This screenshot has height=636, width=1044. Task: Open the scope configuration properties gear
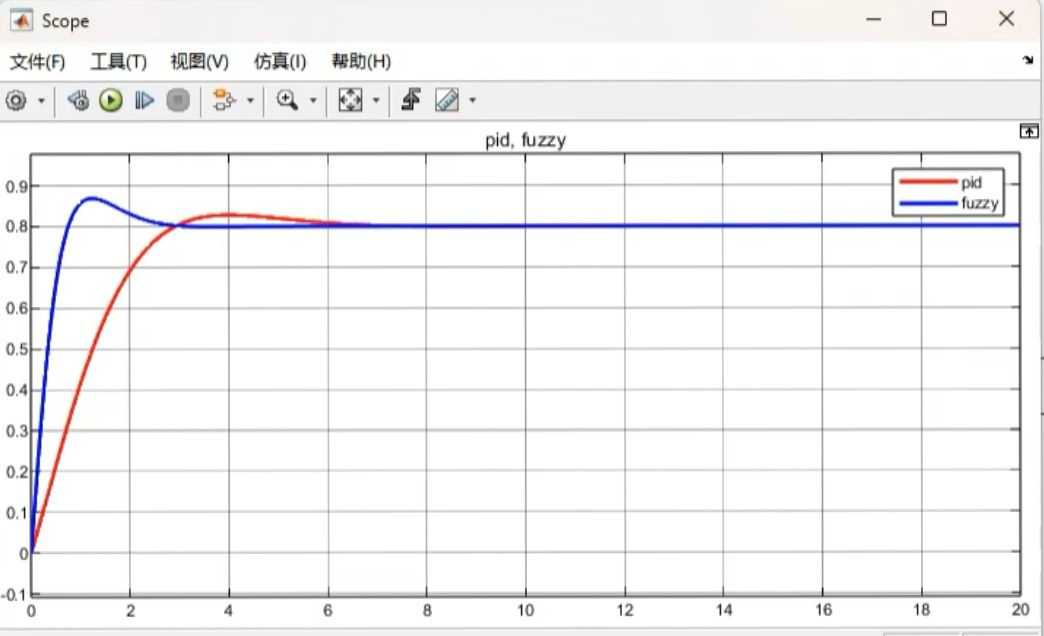[16, 100]
